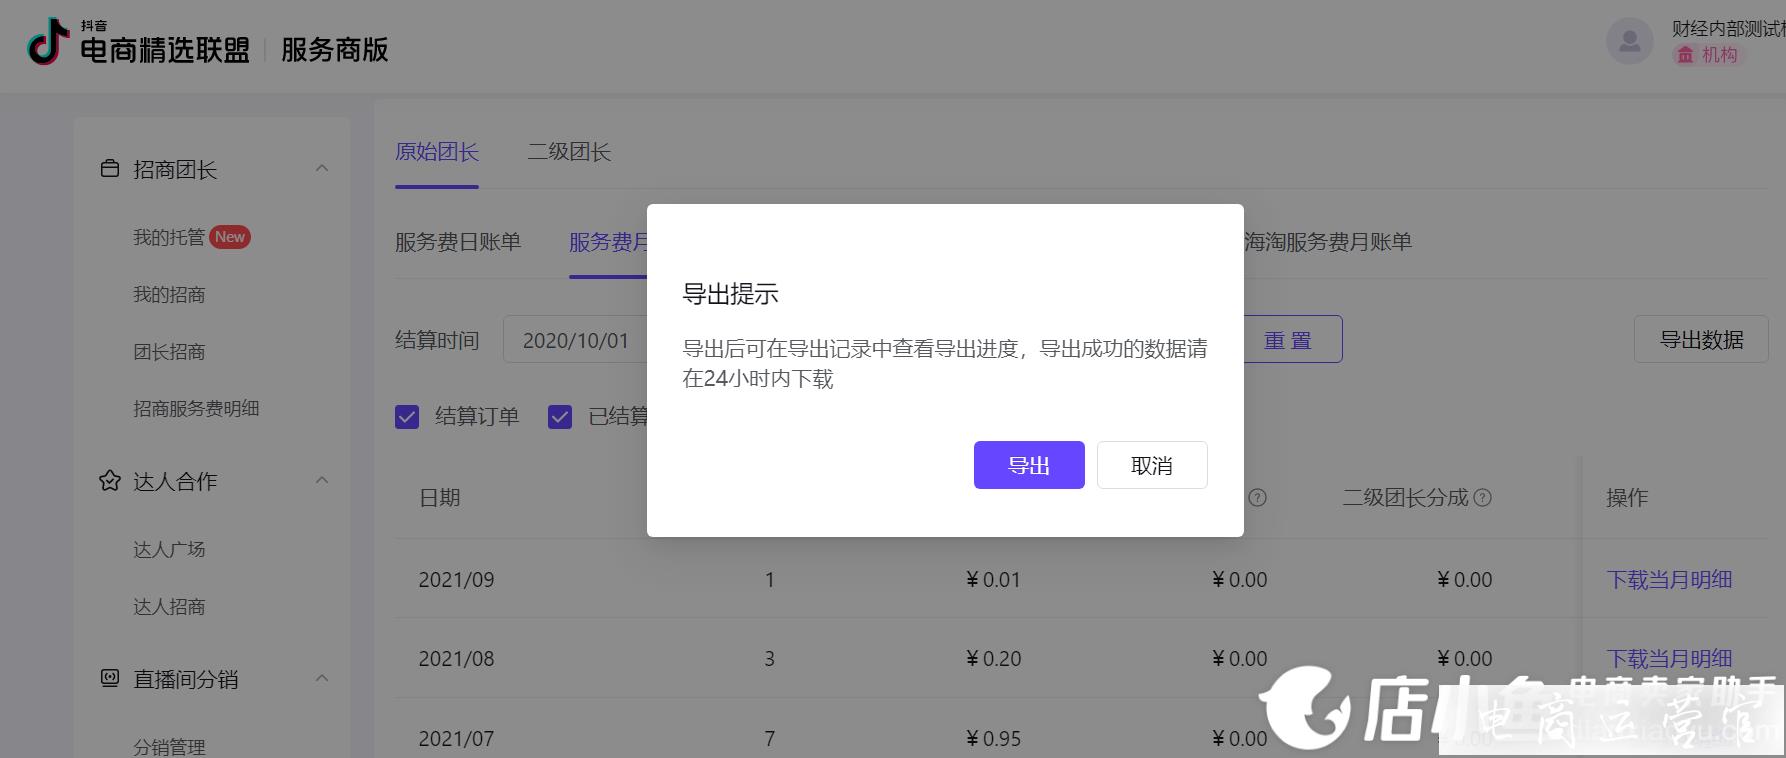Open 达人广场 in the sidebar
The image size is (1786, 758).
click(169, 550)
